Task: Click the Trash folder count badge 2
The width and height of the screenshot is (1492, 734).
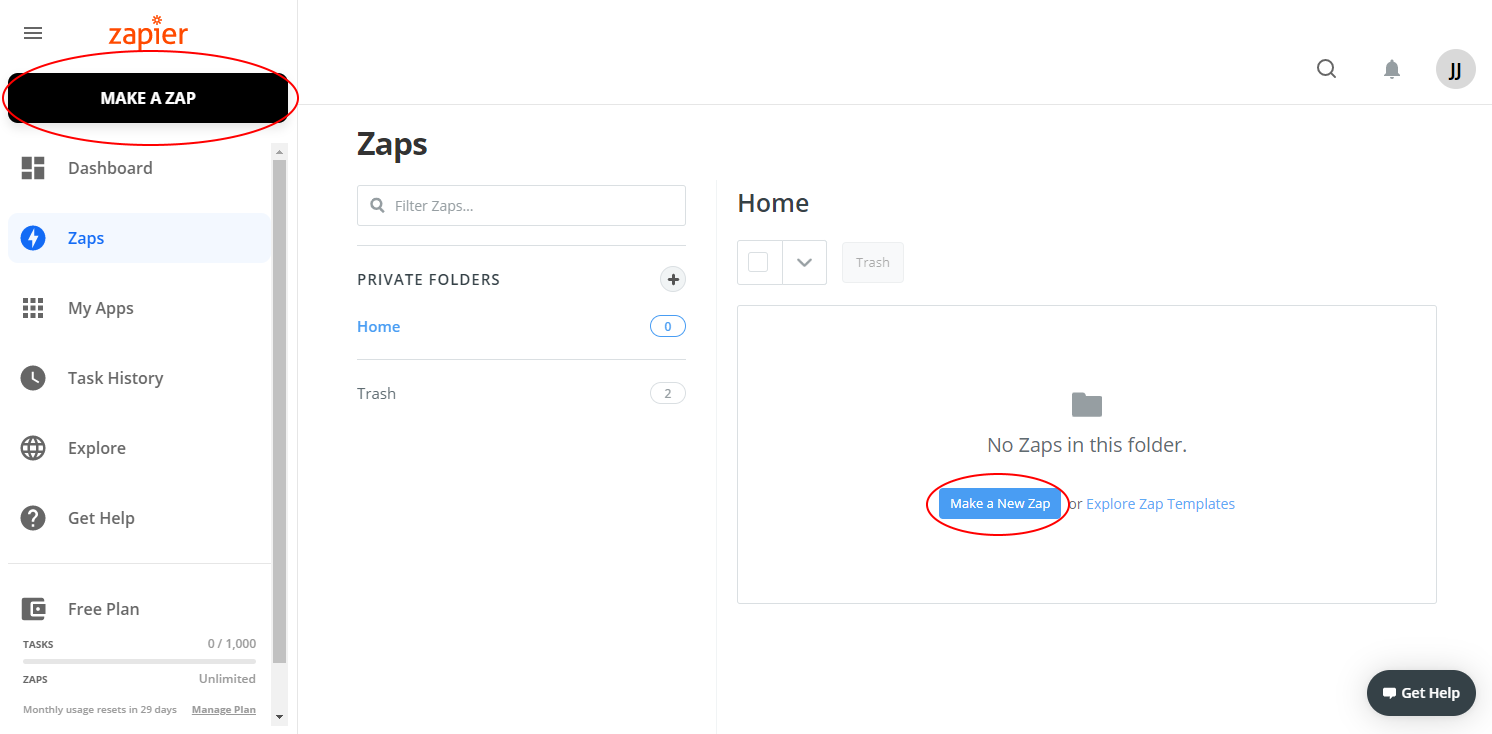Action: tap(668, 393)
